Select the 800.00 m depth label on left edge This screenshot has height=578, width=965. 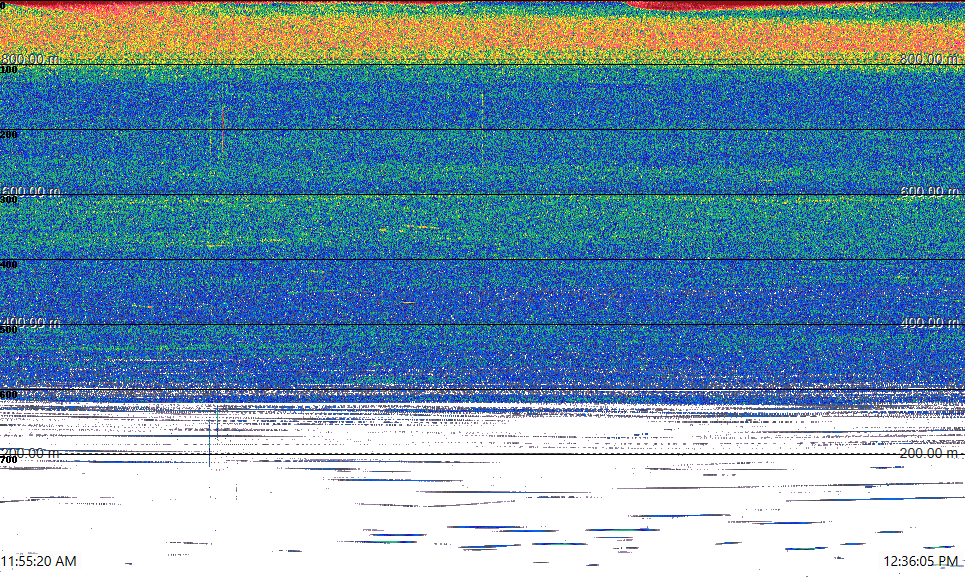(30, 59)
